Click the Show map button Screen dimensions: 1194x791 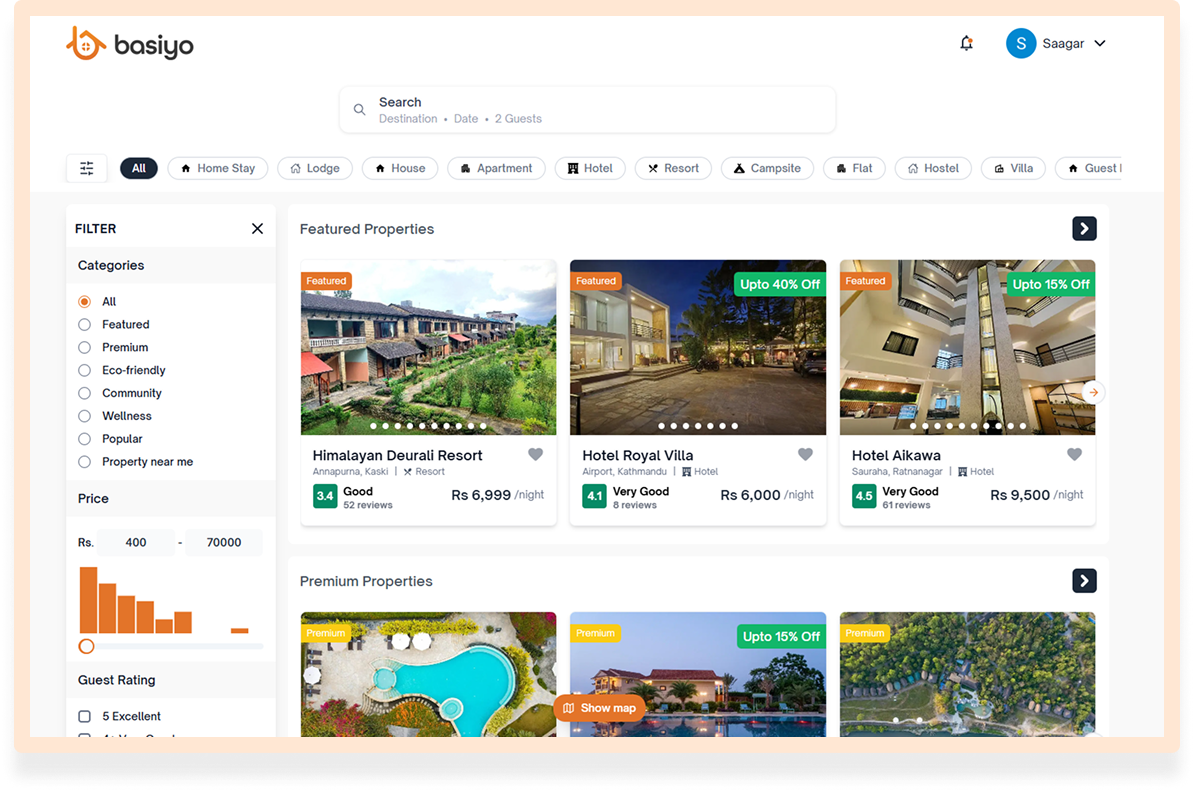[x=599, y=708]
